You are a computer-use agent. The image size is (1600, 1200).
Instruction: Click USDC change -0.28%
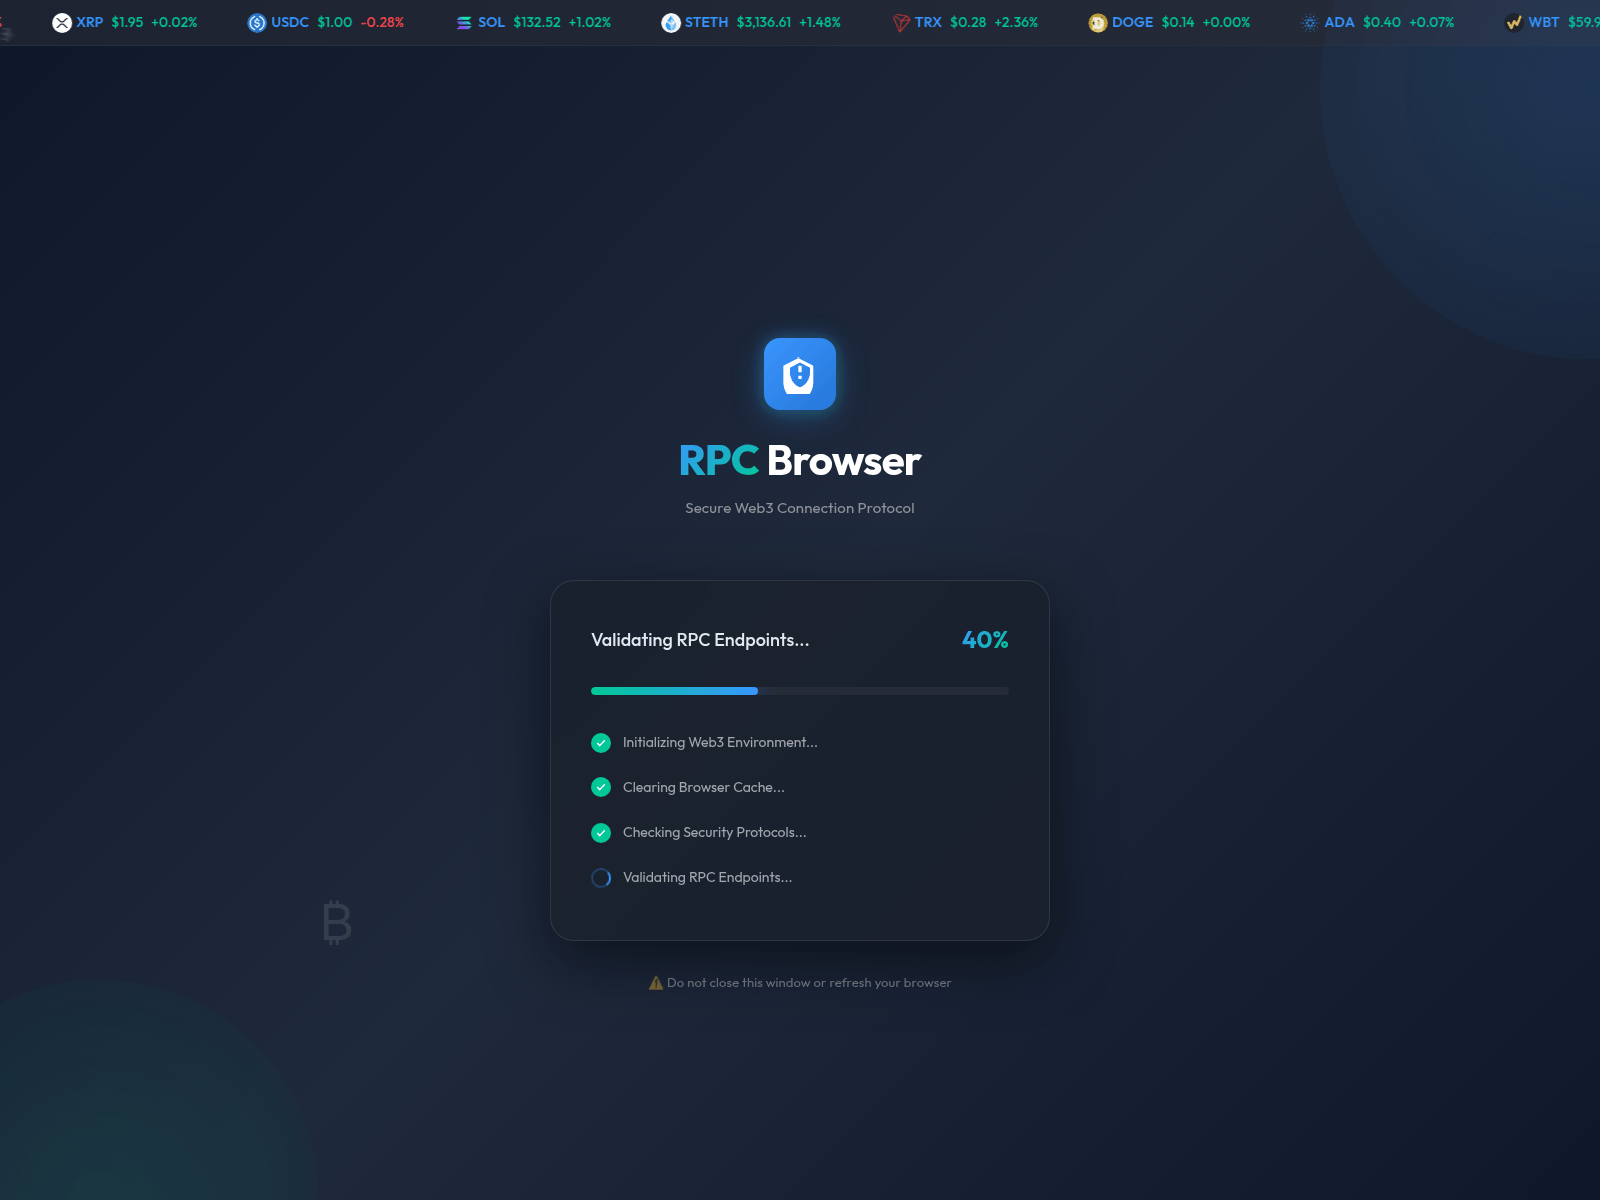pos(382,22)
